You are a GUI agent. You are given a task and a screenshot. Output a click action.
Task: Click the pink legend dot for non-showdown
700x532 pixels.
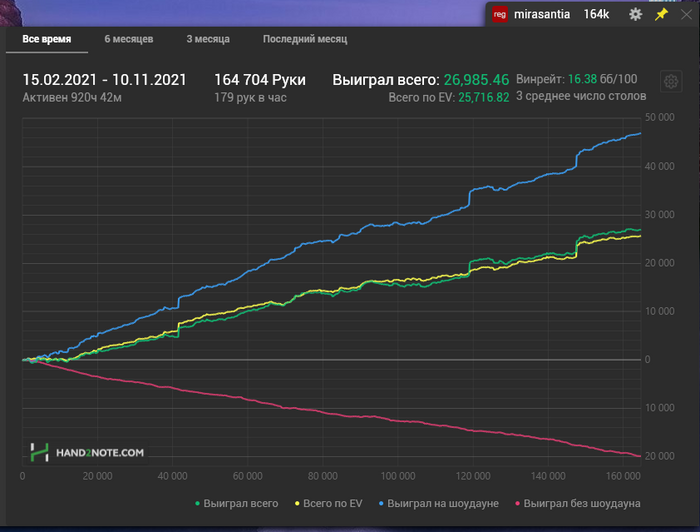point(517,503)
